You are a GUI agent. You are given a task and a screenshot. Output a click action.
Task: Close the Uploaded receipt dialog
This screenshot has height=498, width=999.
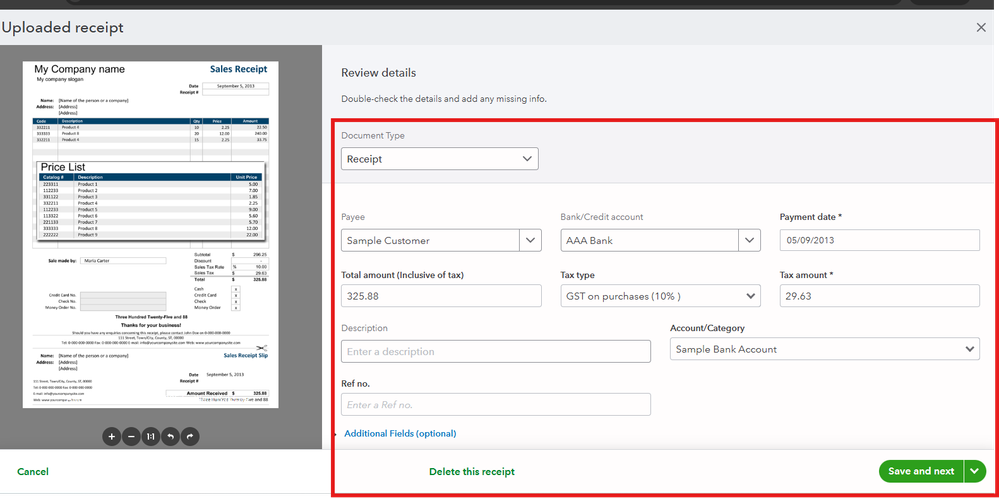coord(981,28)
